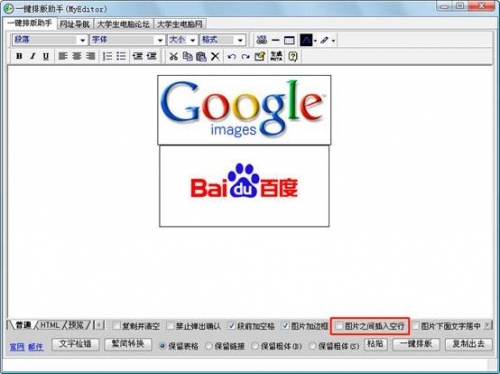Decrease indent of paragraph
Screen dimensions: 500x374
click(x=137, y=56)
